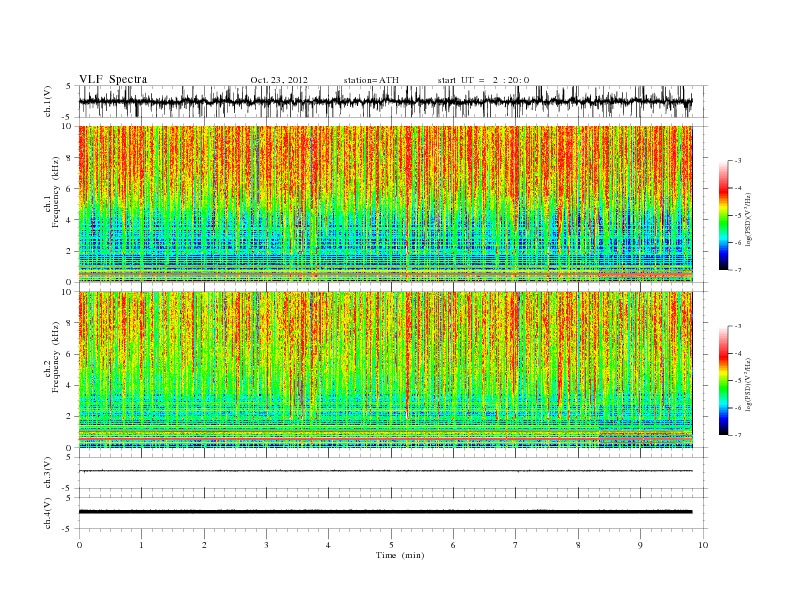Click the "start UT = 2 :20: 0" text
792x612 pixels.
pyautogui.click(x=483, y=80)
